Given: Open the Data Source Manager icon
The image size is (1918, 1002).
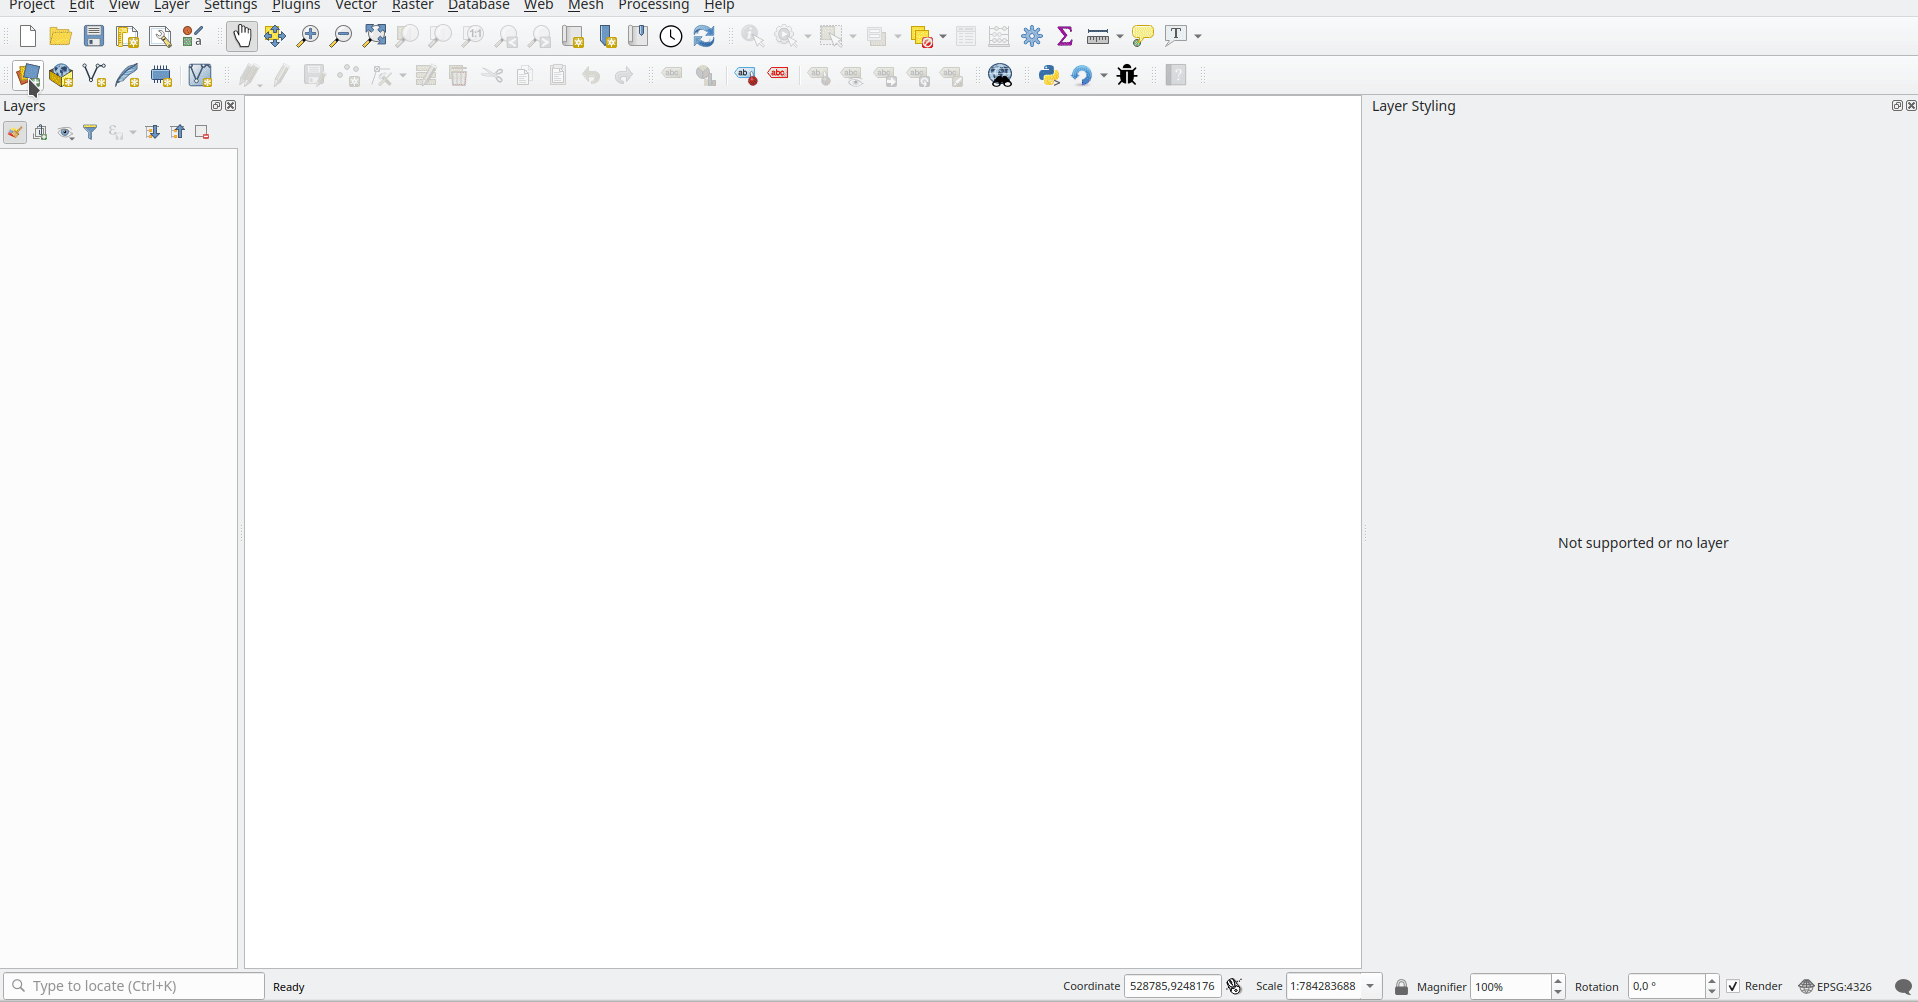Looking at the screenshot, I should (27, 75).
